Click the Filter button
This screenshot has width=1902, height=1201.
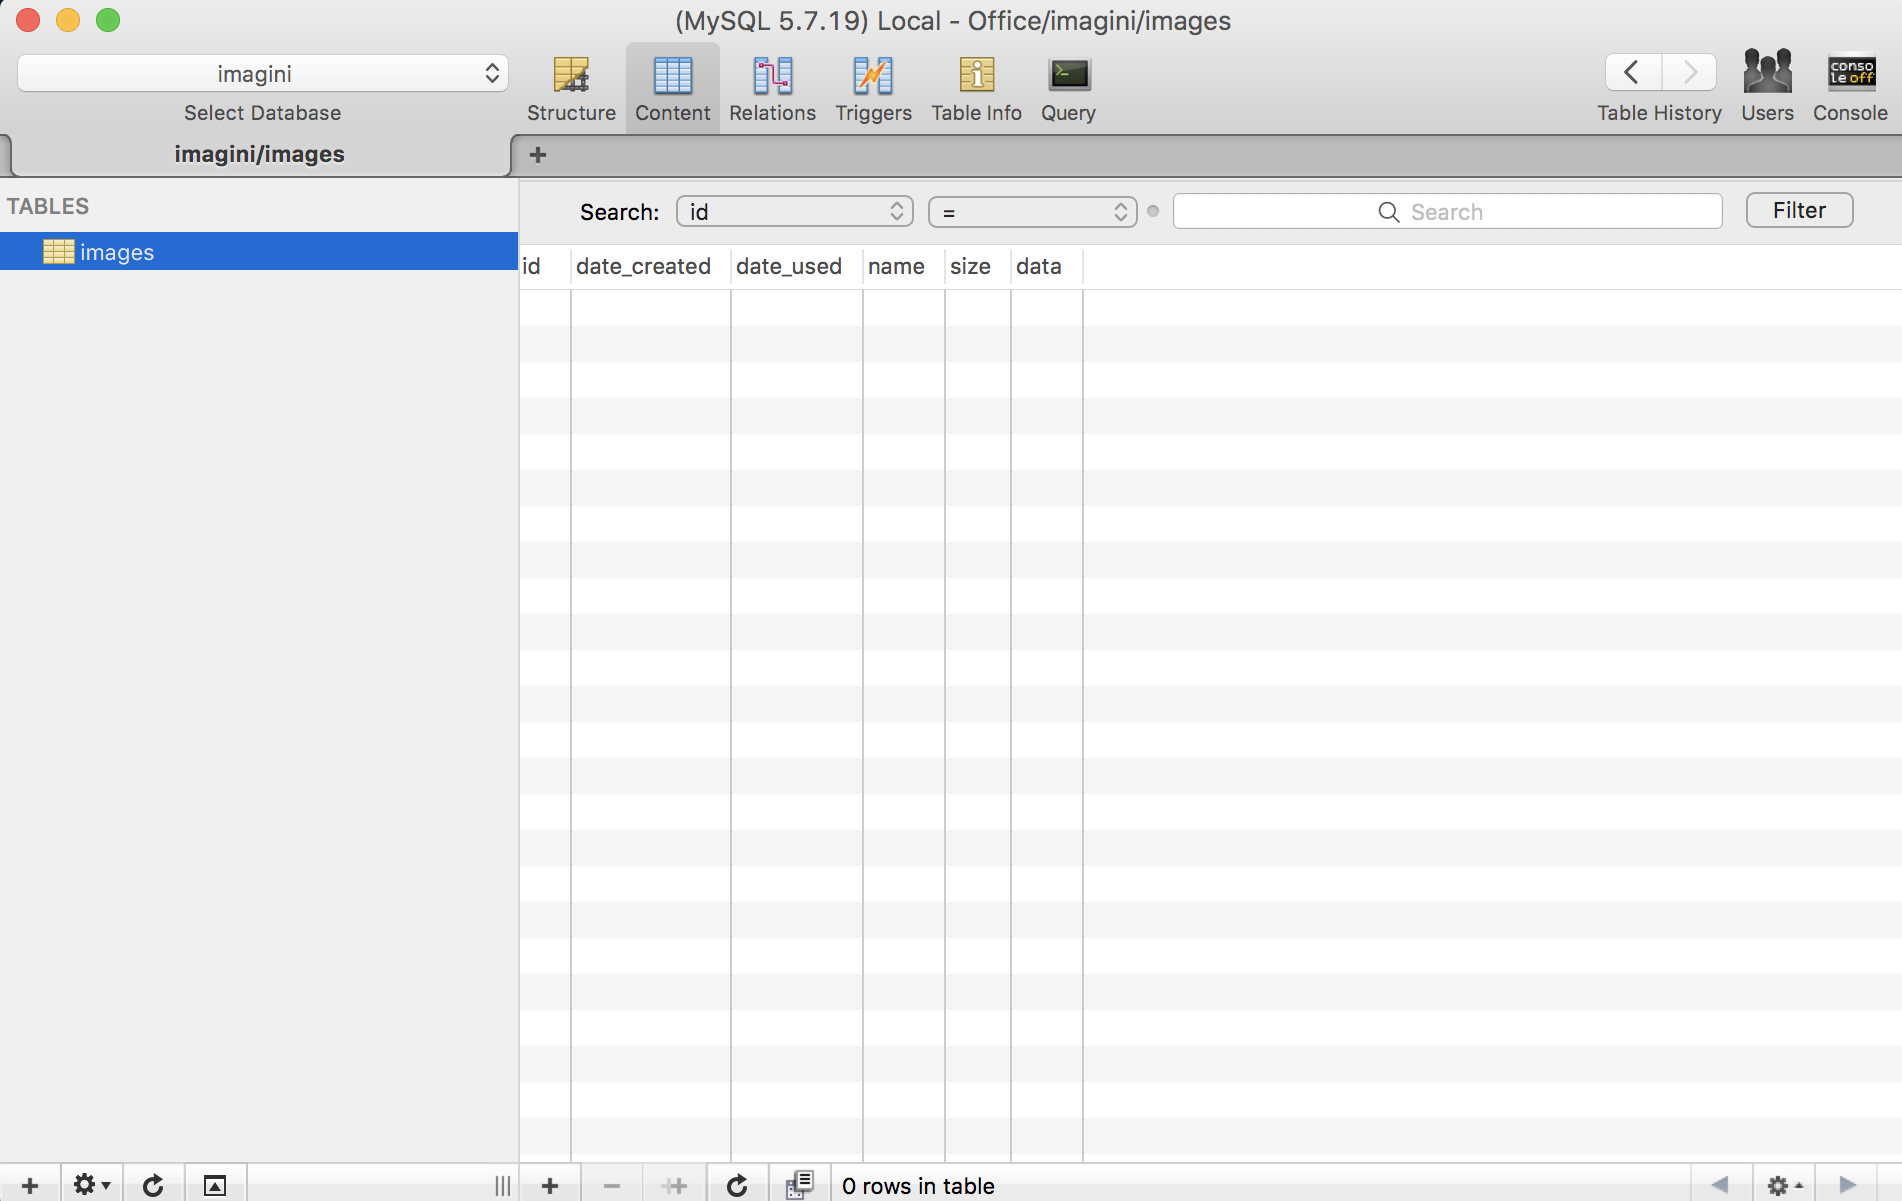[x=1799, y=211]
